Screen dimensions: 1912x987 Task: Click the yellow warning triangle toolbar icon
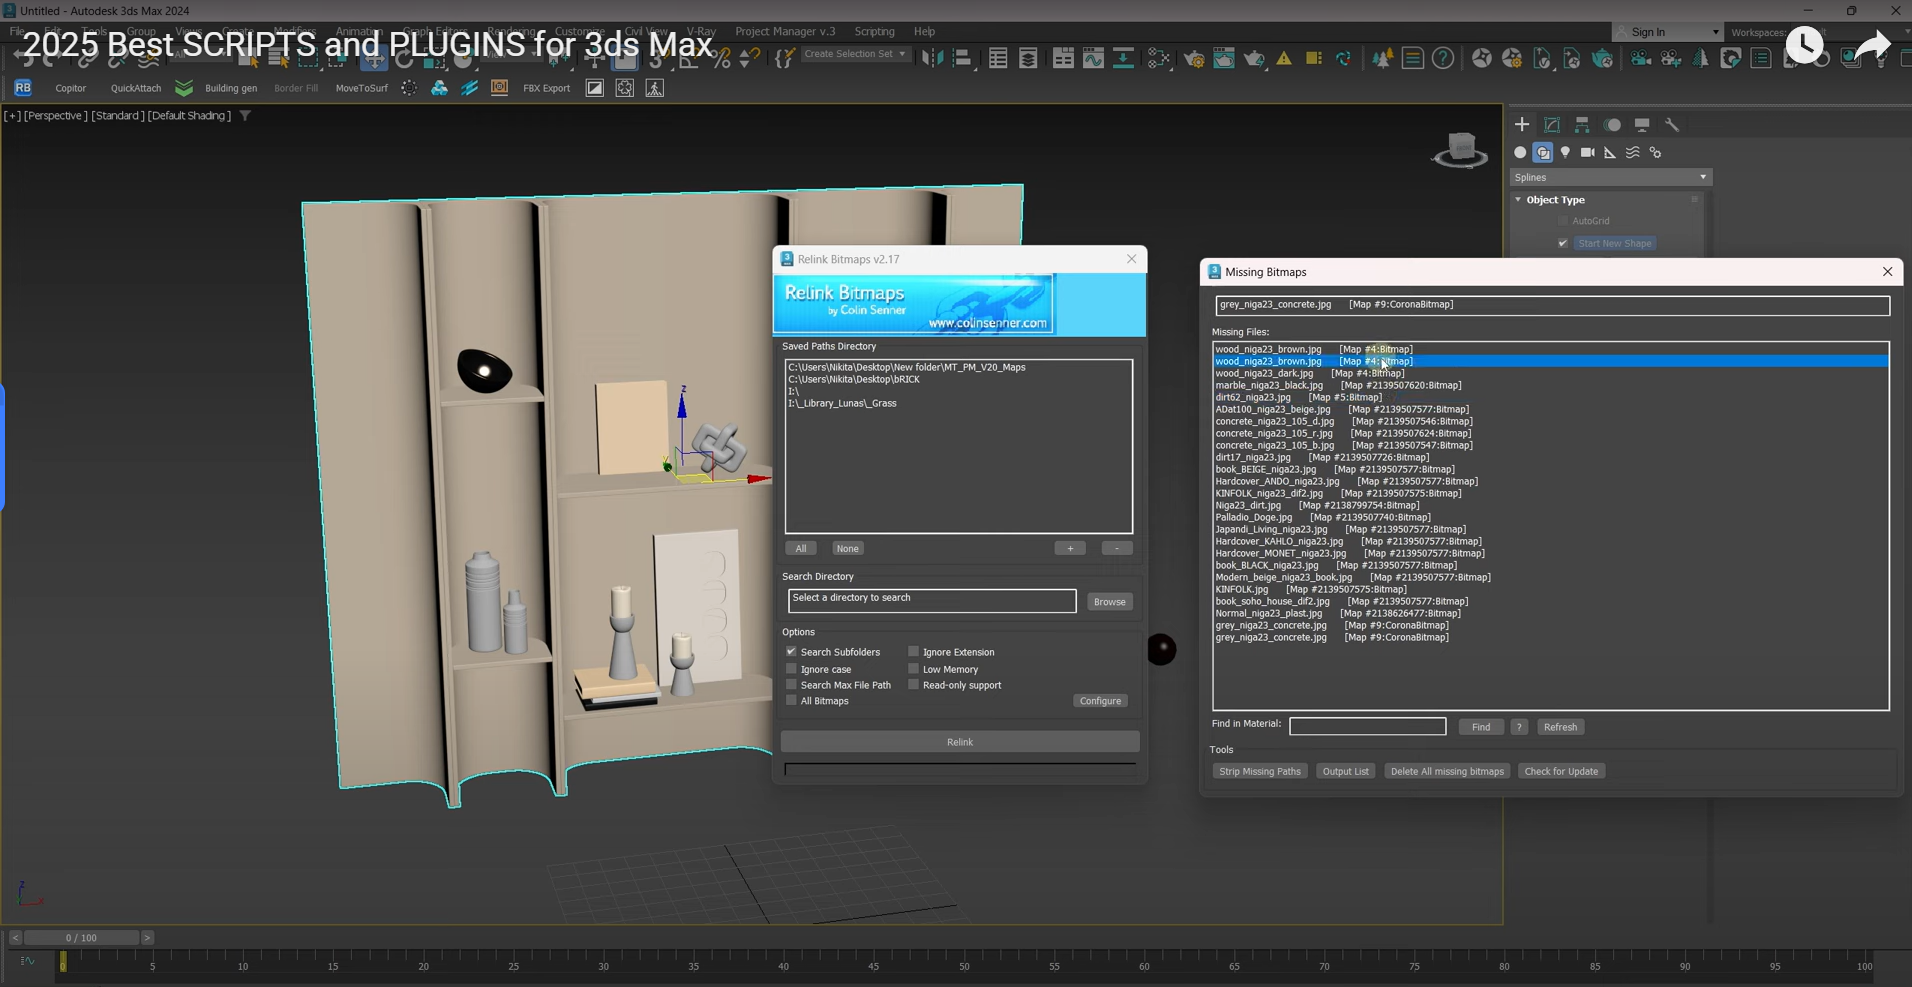[x=1284, y=58]
